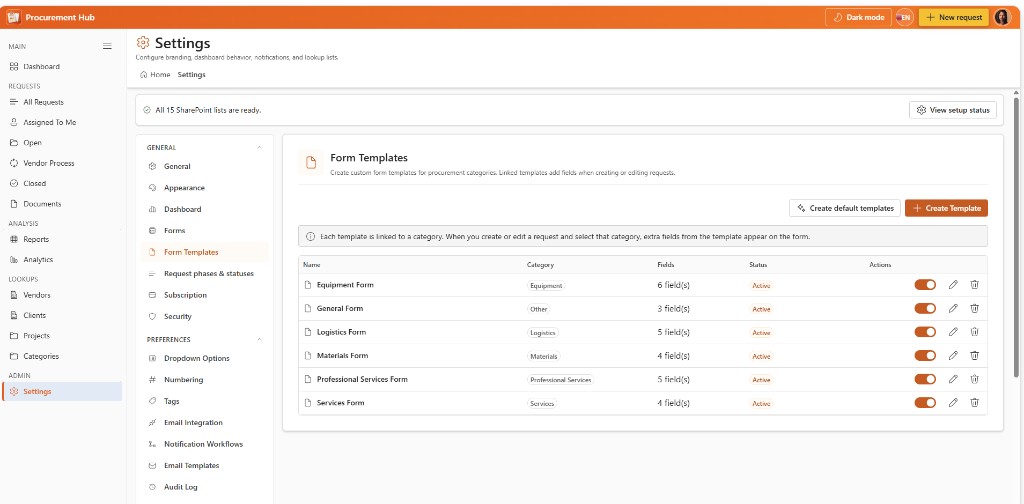Edit the Materials Form template

pos(953,355)
